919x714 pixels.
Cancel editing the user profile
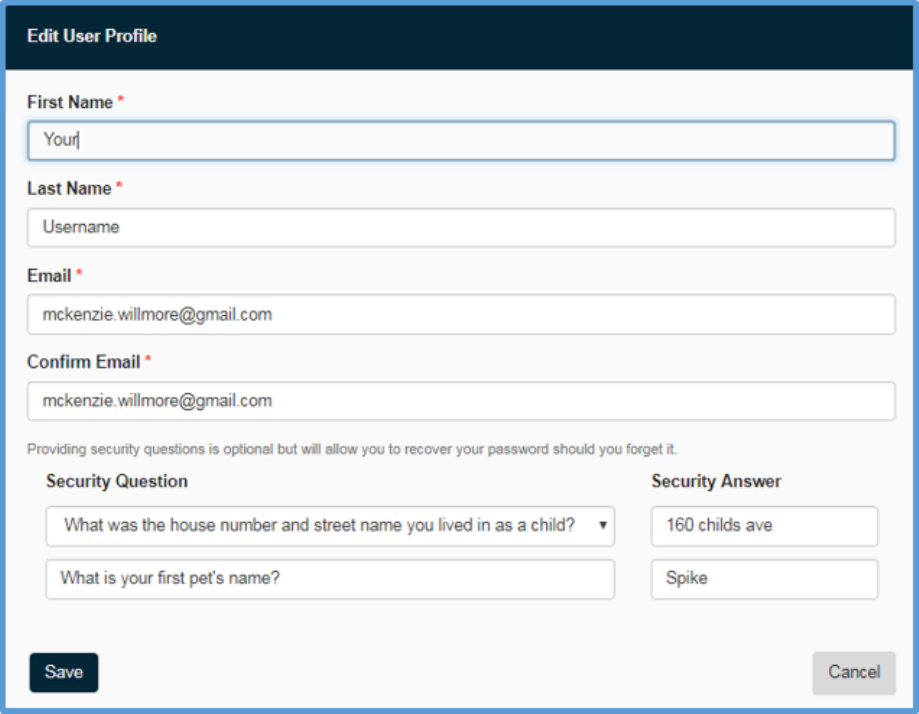coord(853,672)
